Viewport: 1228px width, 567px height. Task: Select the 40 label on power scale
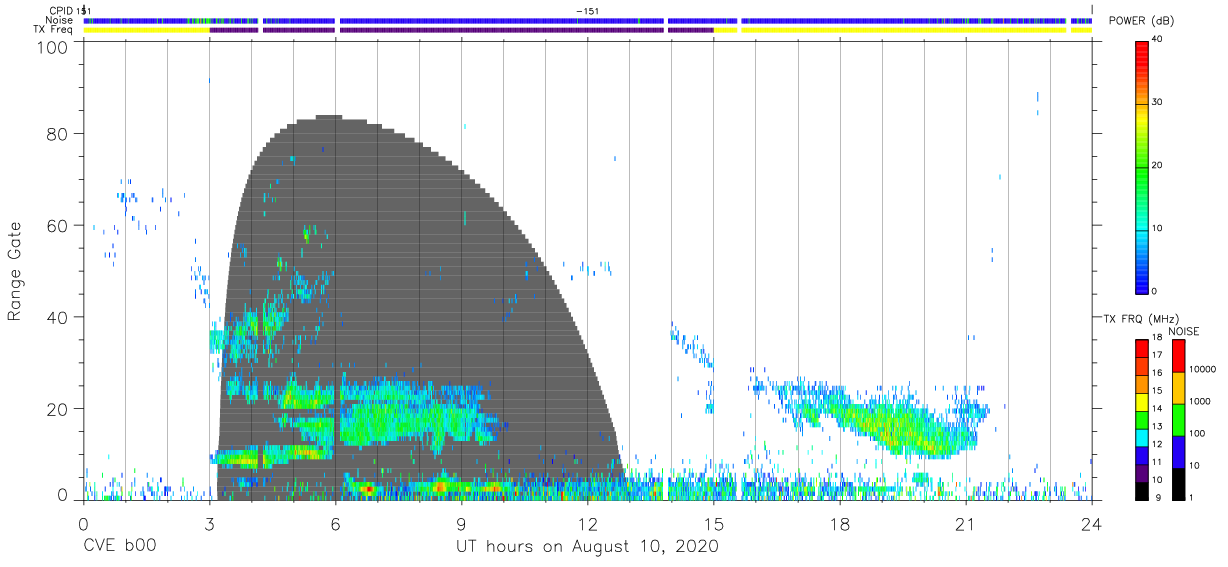click(x=1158, y=41)
